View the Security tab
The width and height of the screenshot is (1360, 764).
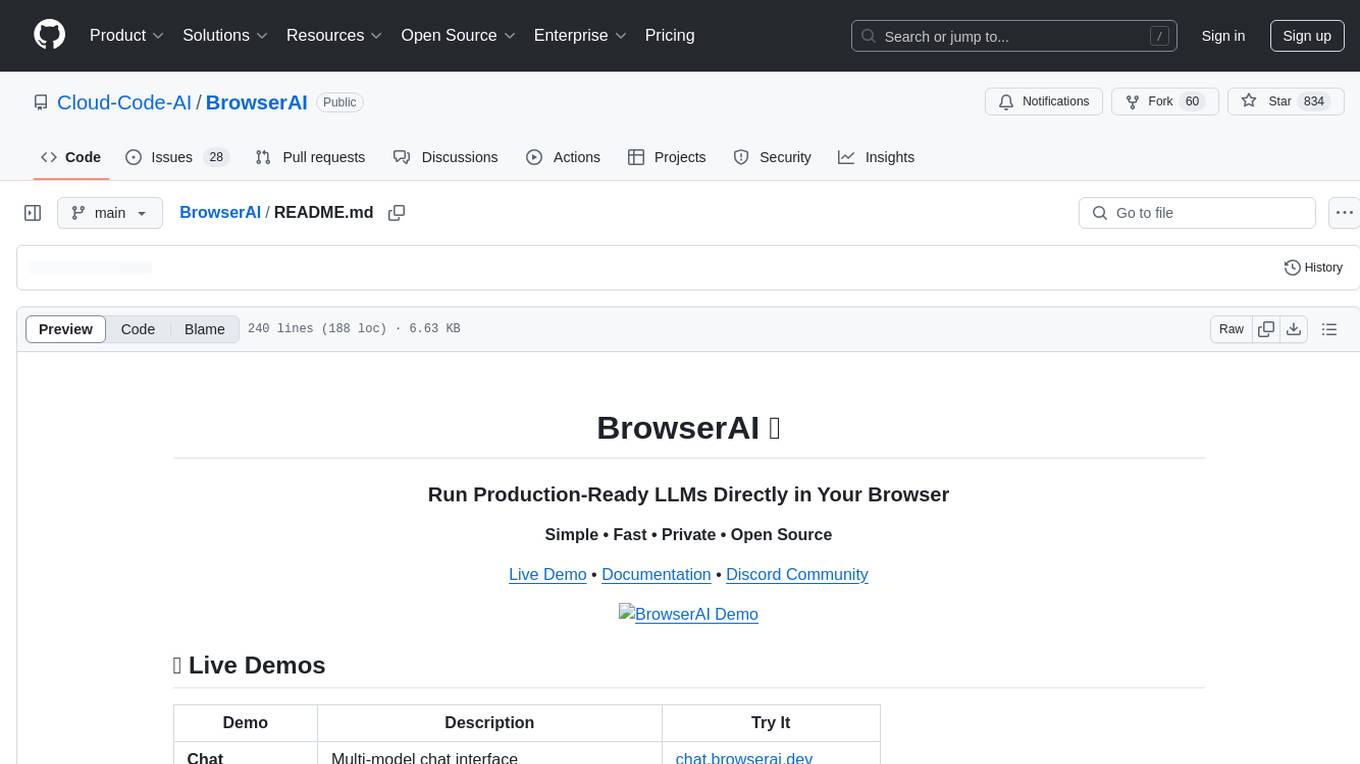tap(772, 157)
